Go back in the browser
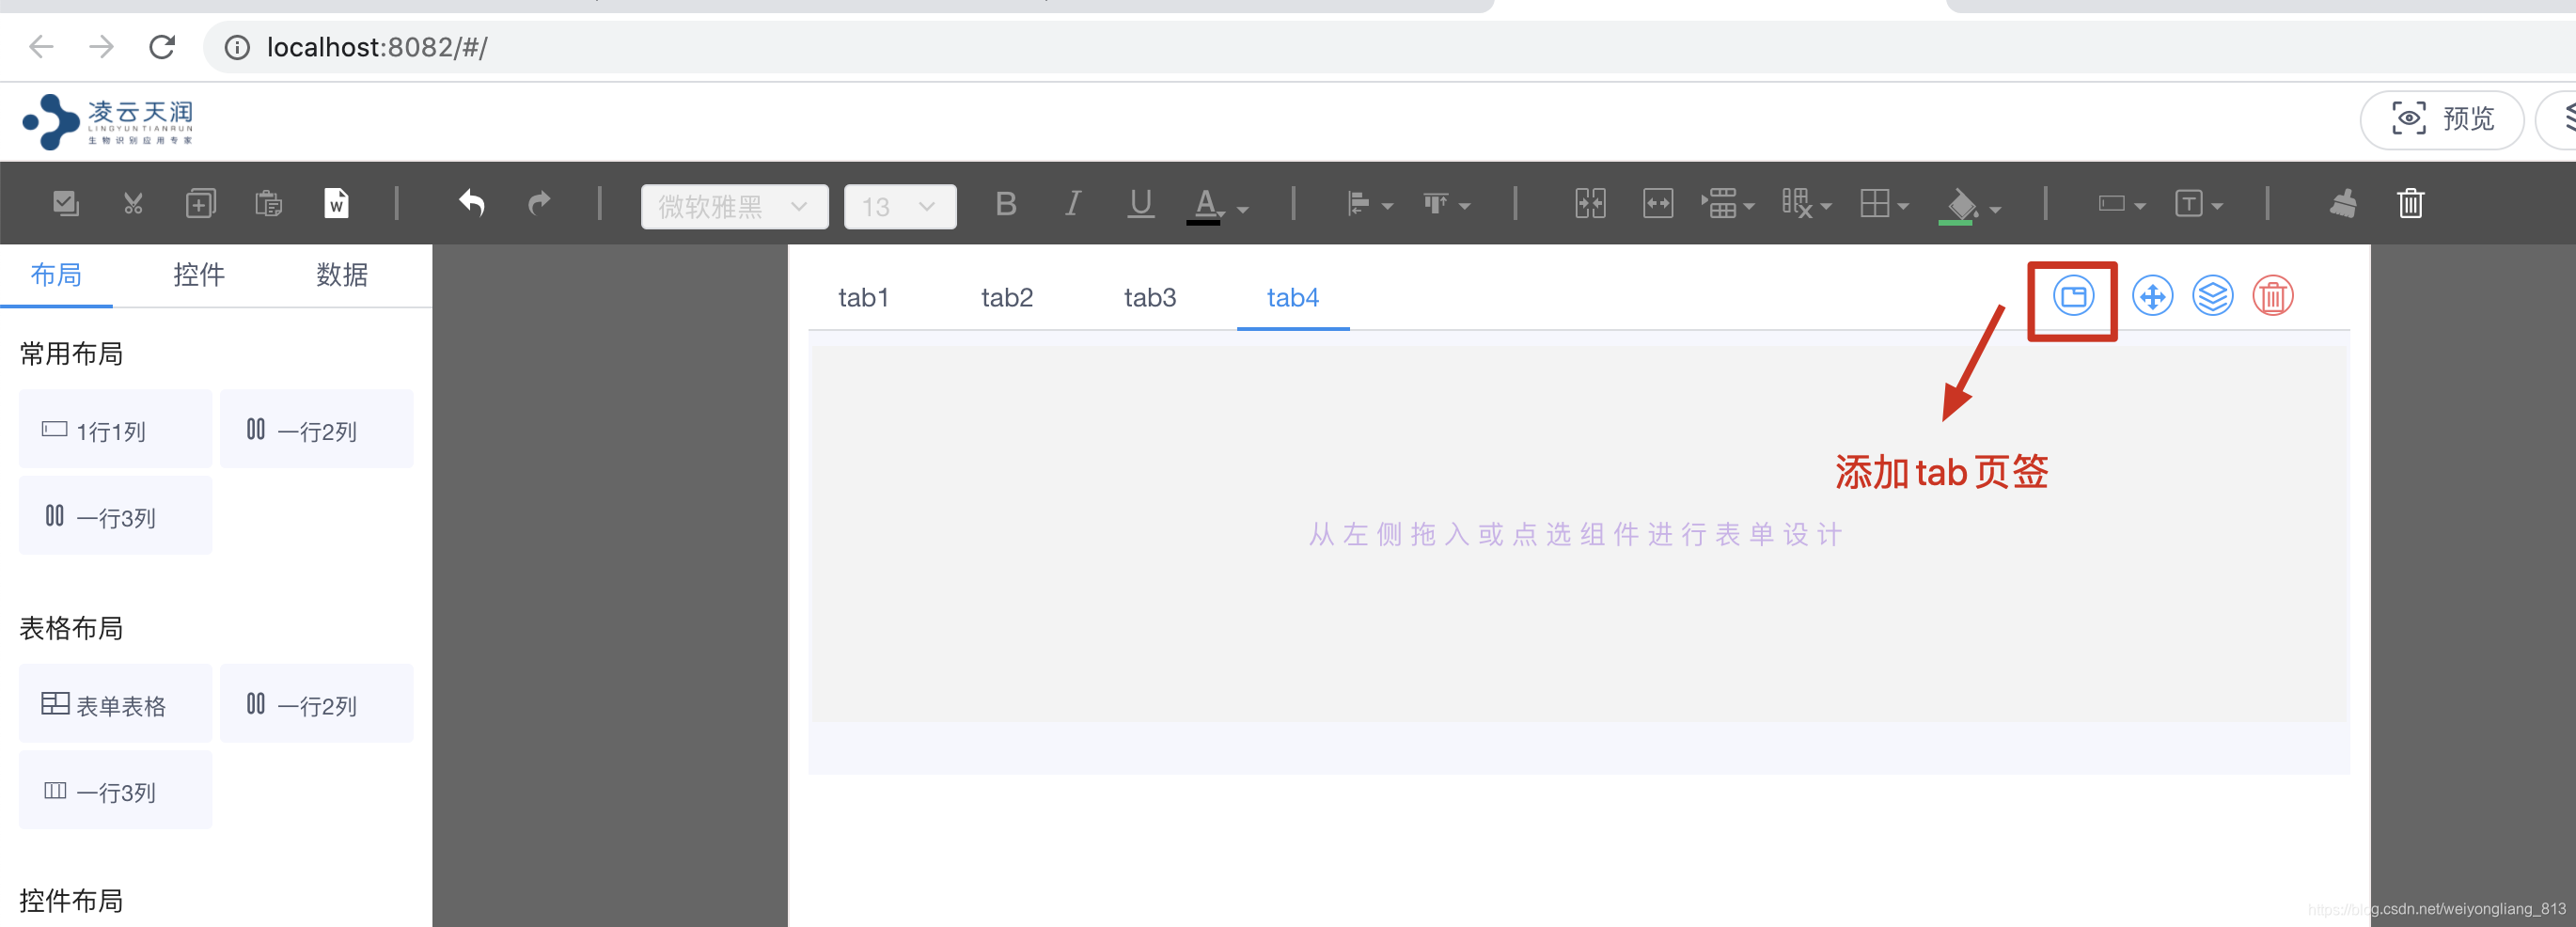 (41, 47)
